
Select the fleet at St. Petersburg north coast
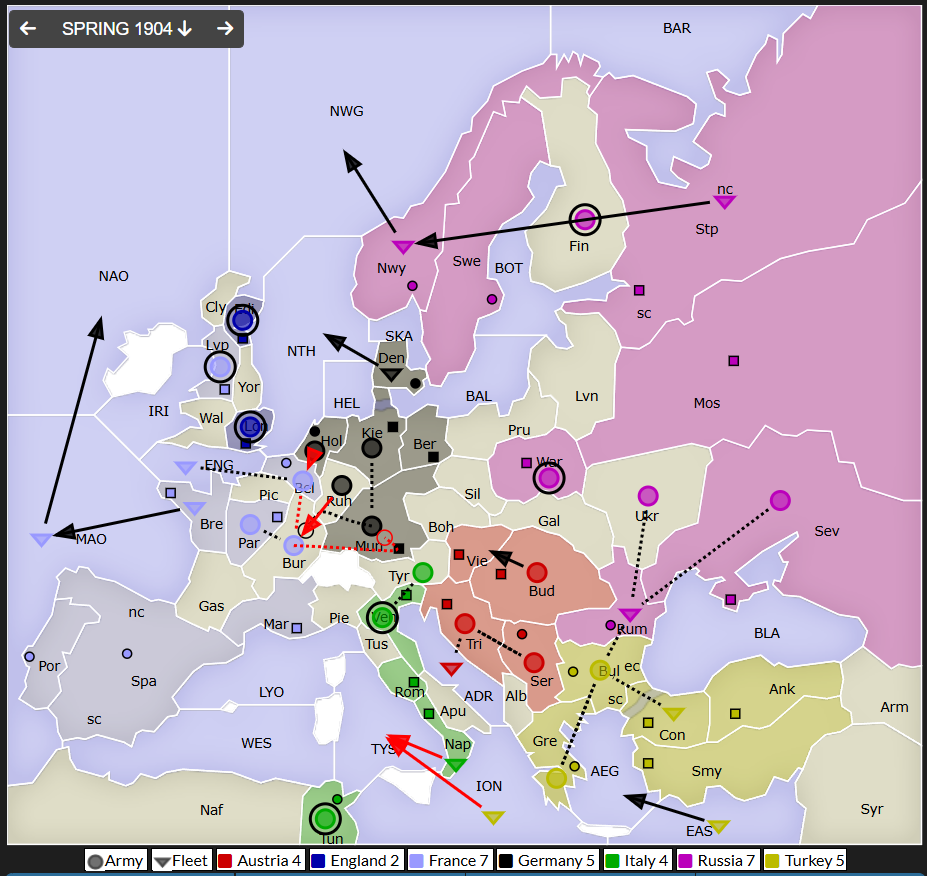tap(725, 202)
